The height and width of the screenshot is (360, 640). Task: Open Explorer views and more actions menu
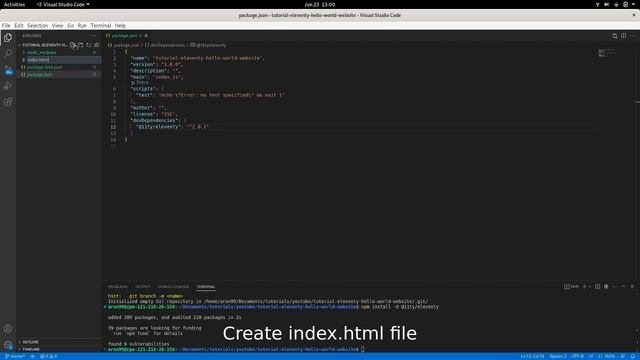(94, 36)
